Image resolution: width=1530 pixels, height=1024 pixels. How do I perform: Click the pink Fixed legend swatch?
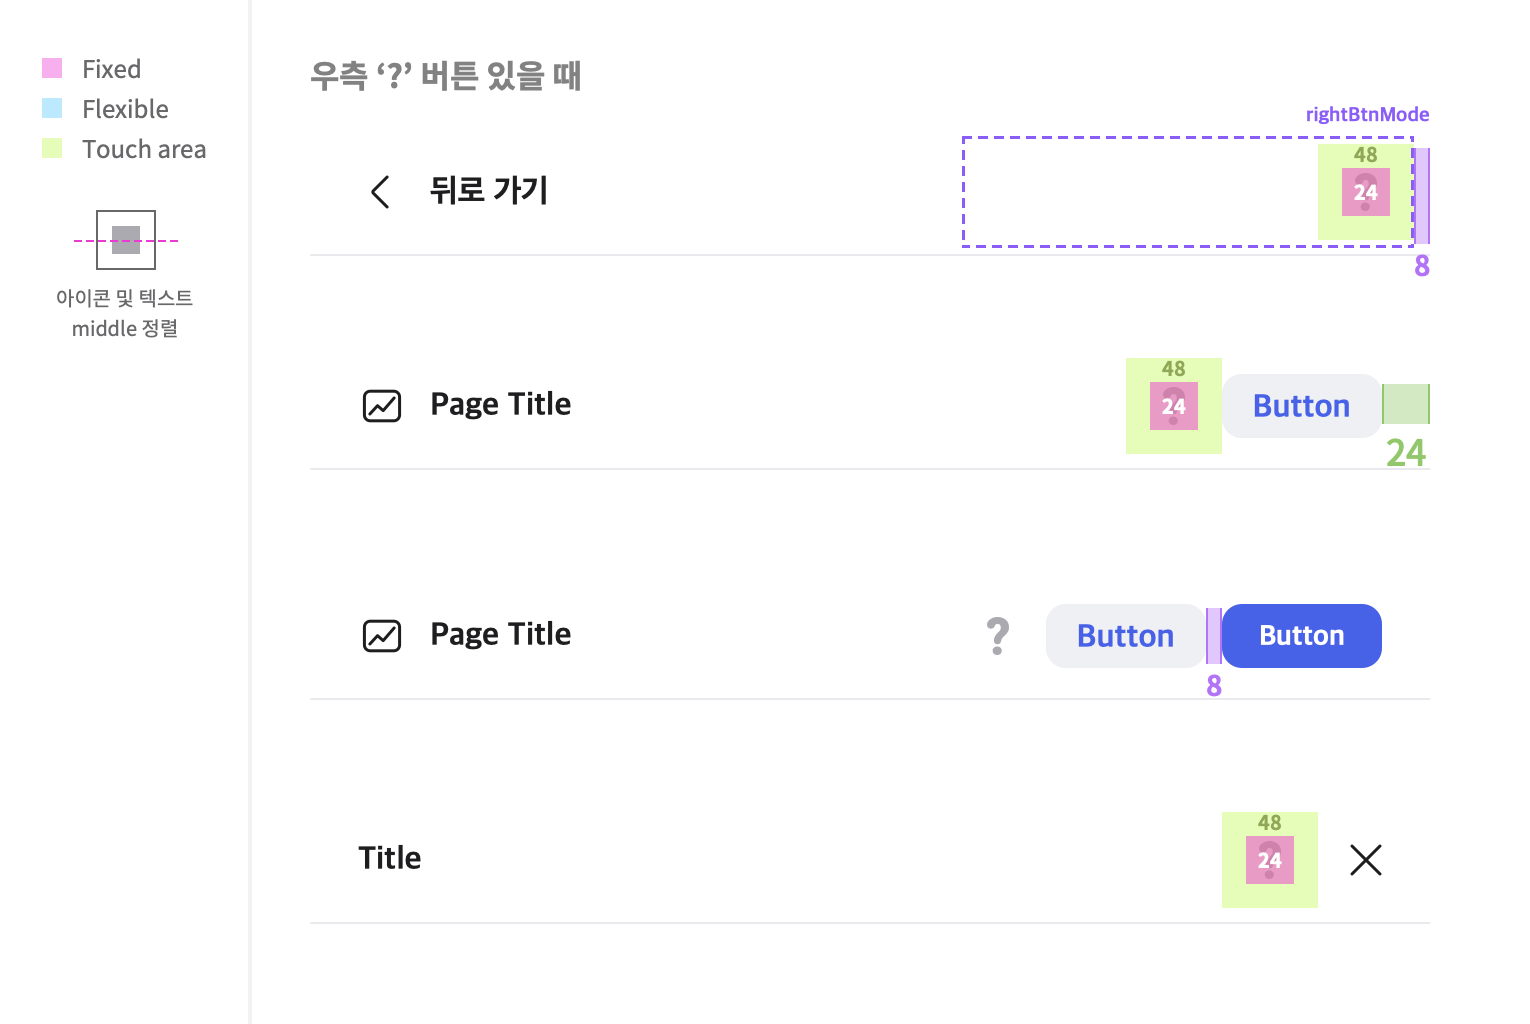[x=52, y=68]
